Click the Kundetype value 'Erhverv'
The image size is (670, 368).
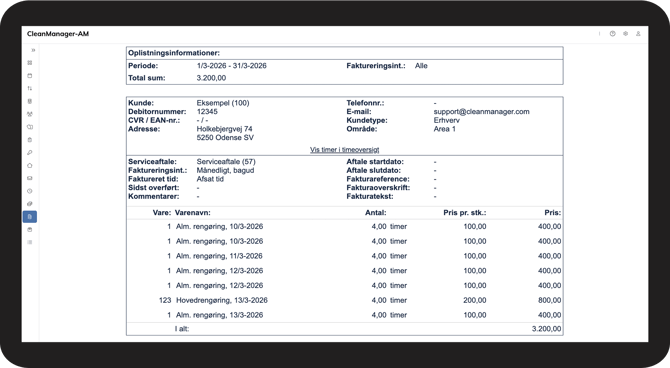(x=447, y=120)
